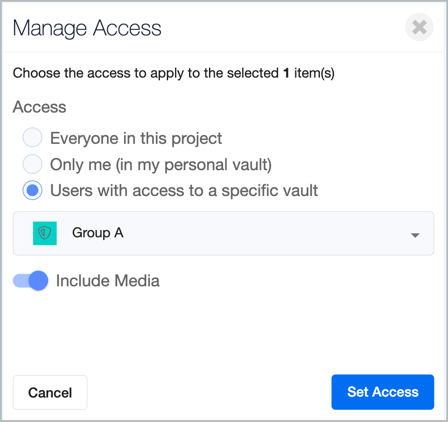The width and height of the screenshot is (448, 422).
Task: Open the Group A vault dropdown
Action: 223,233
